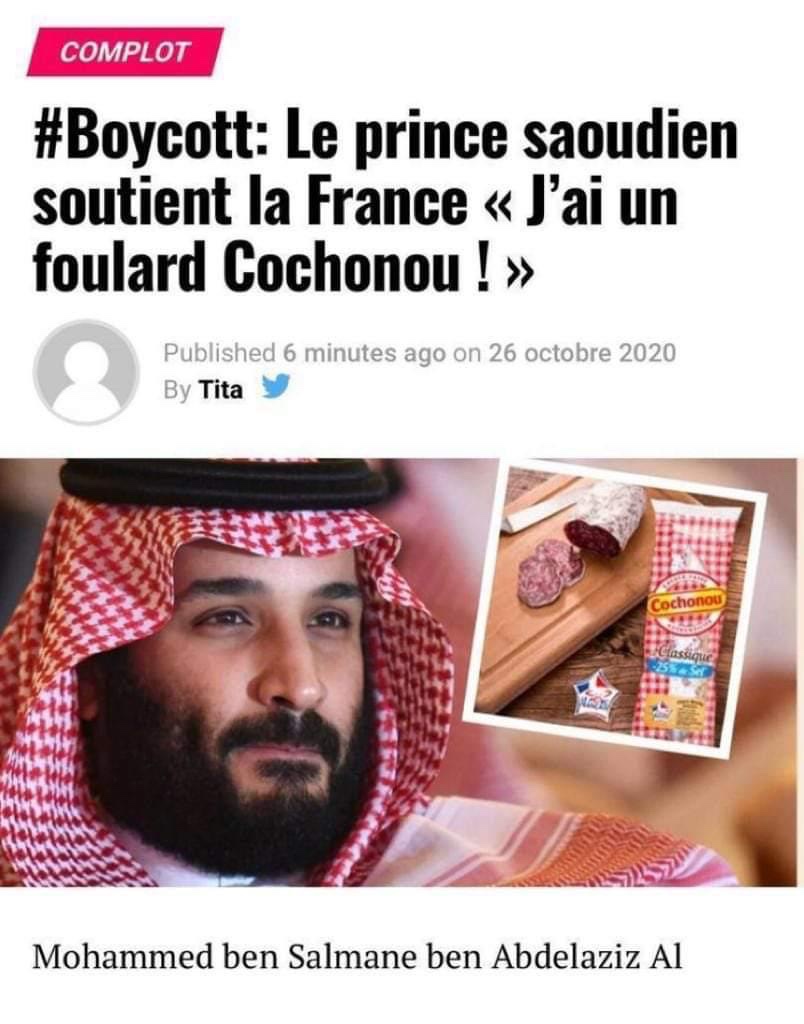Open the pink COMPLOT category tag

pyautogui.click(x=125, y=52)
